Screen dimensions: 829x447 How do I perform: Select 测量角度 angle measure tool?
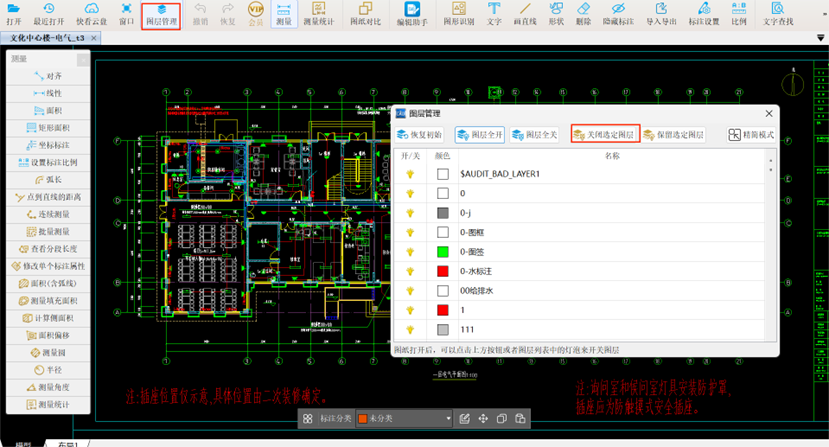(48, 387)
